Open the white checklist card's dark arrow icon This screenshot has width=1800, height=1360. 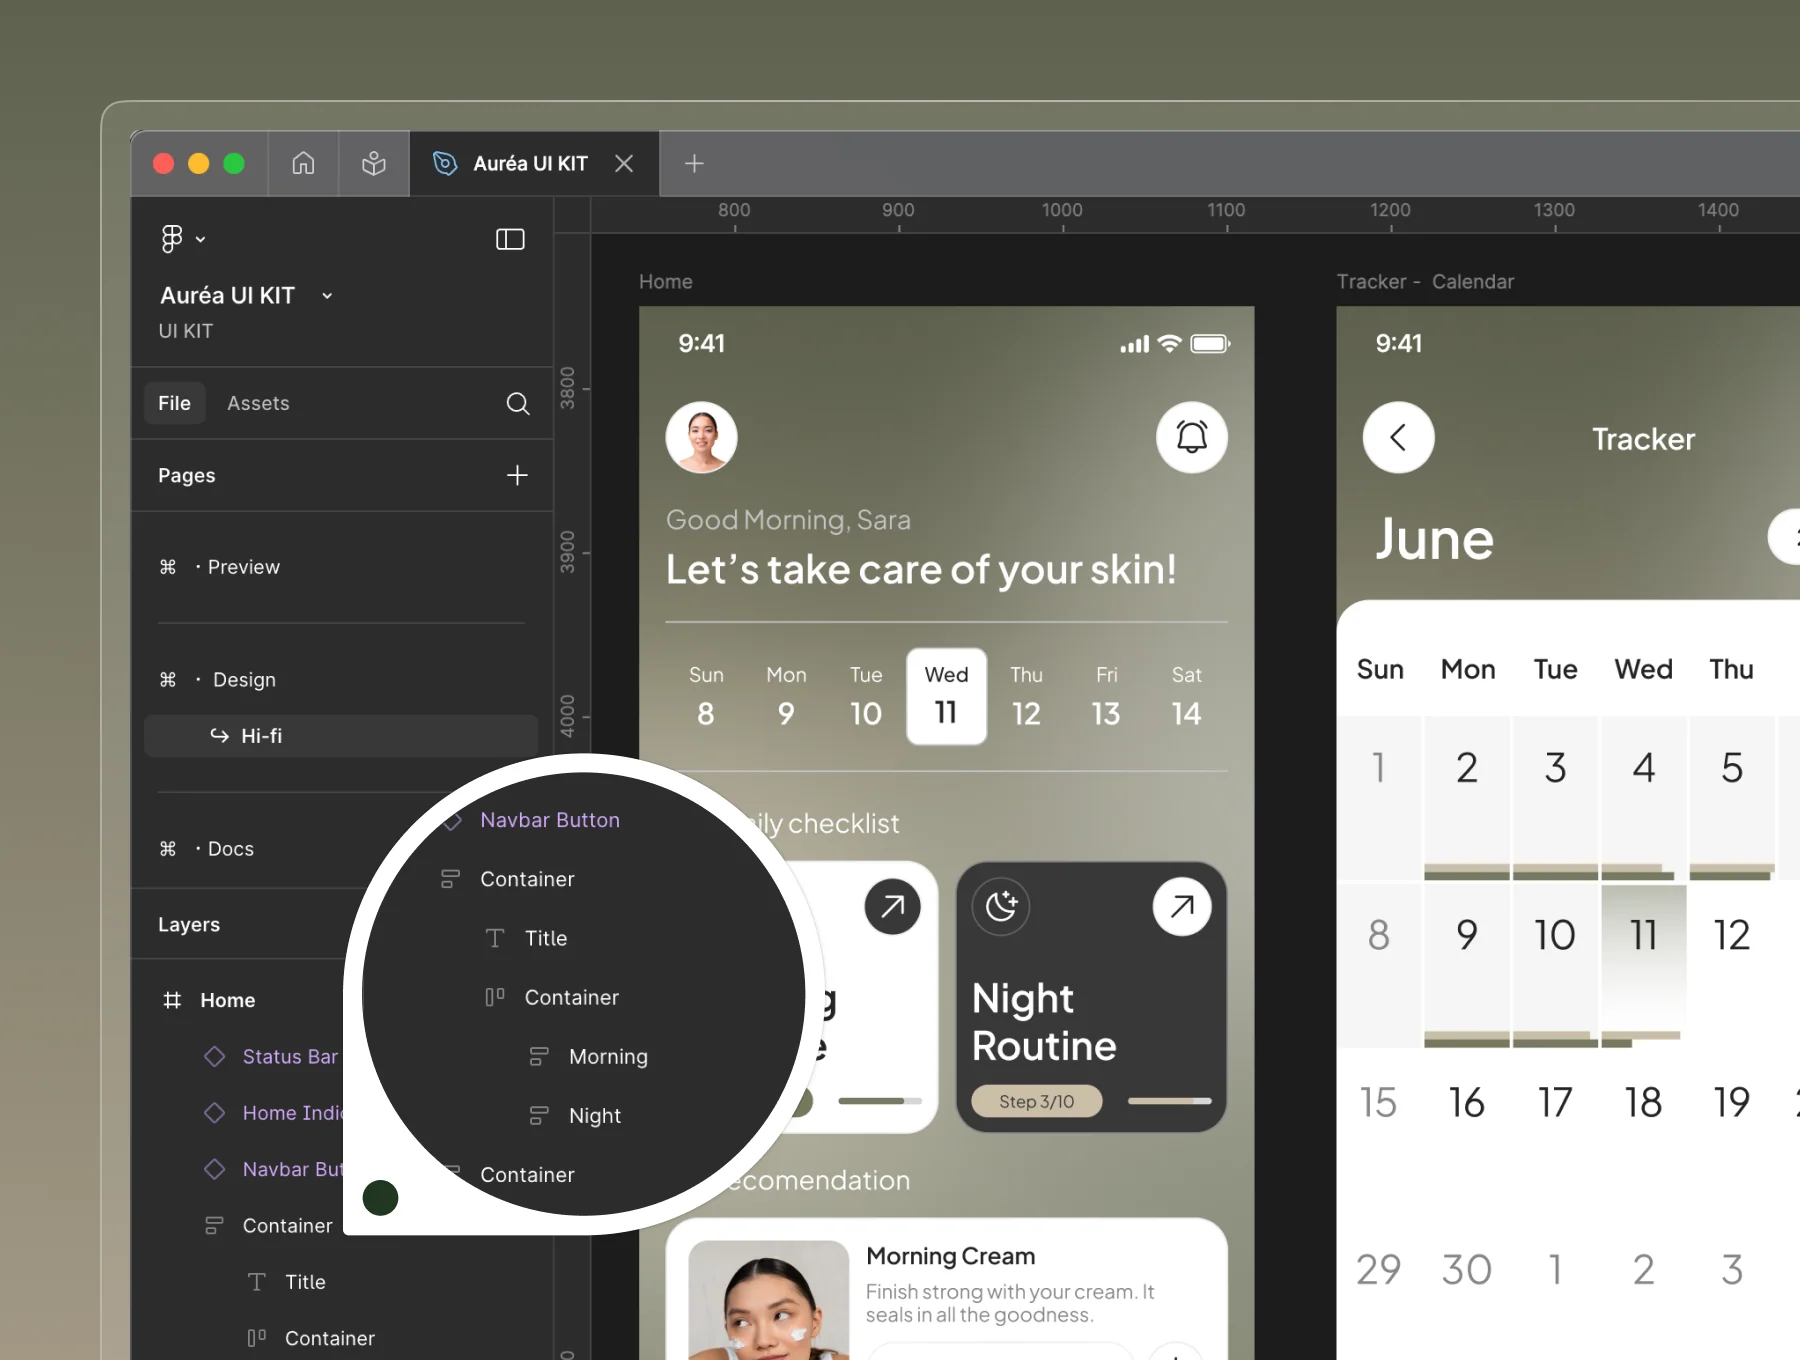click(892, 907)
